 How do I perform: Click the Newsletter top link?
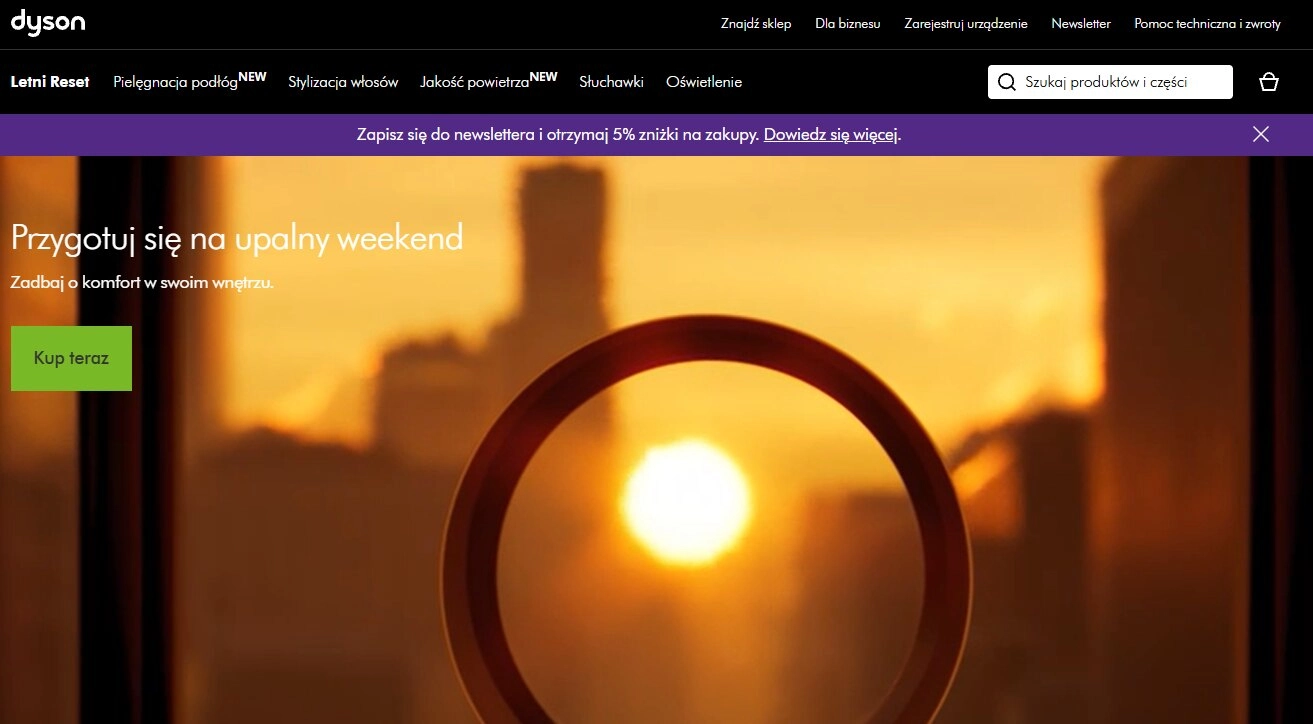[1081, 24]
